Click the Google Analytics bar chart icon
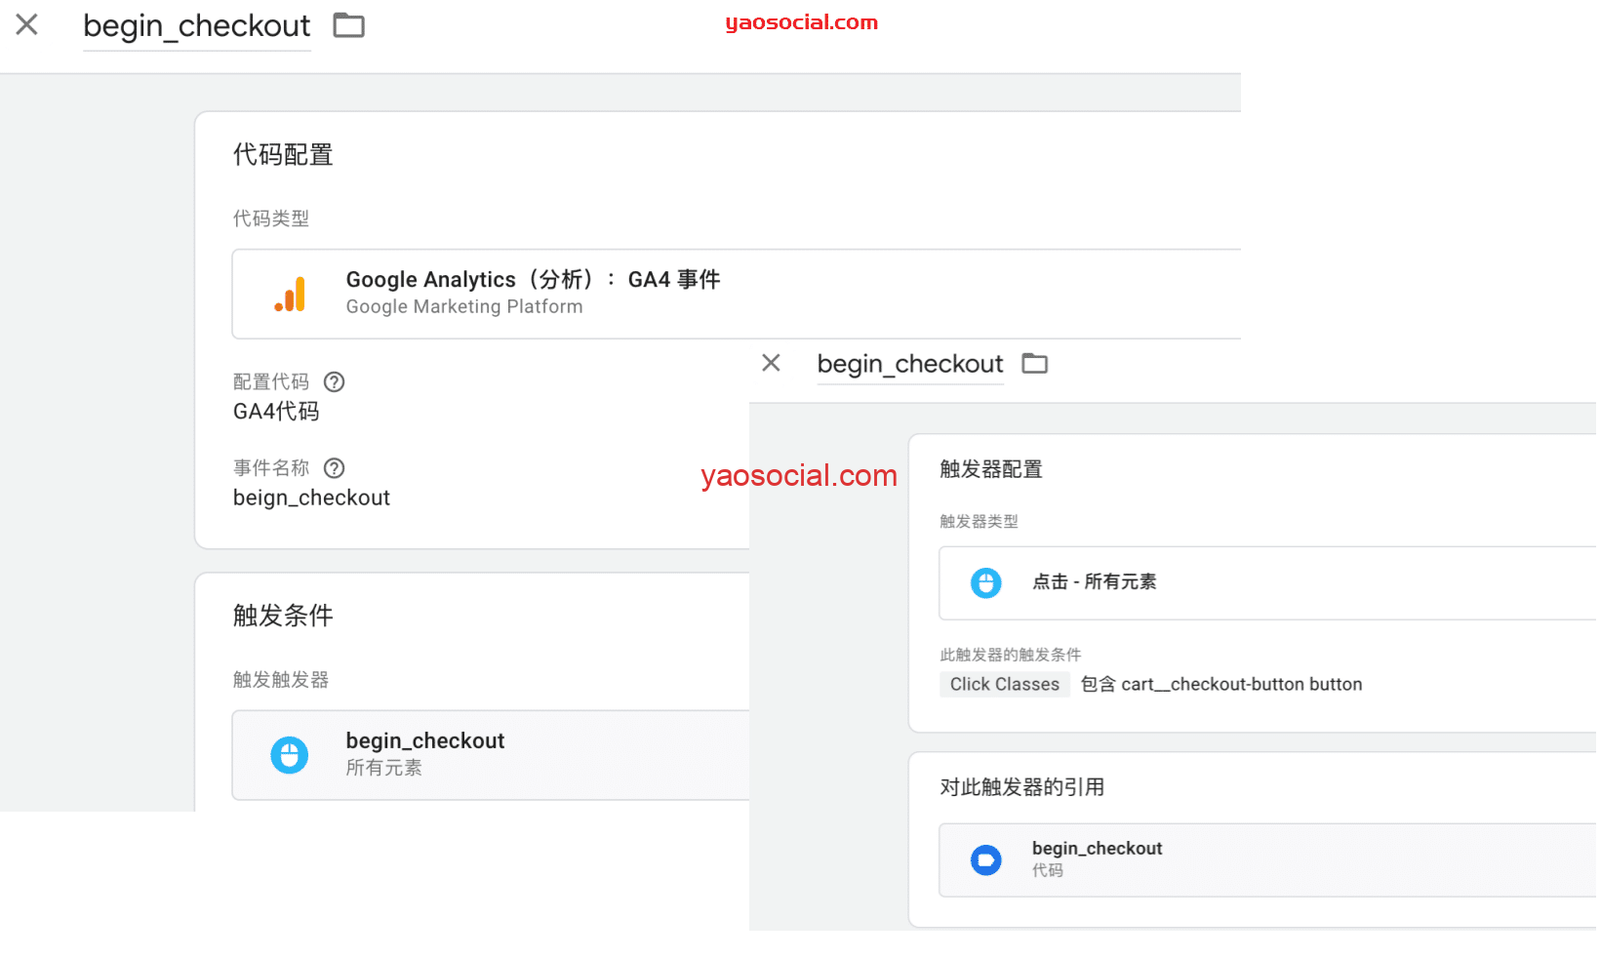The height and width of the screenshot is (956, 1600). click(x=290, y=294)
